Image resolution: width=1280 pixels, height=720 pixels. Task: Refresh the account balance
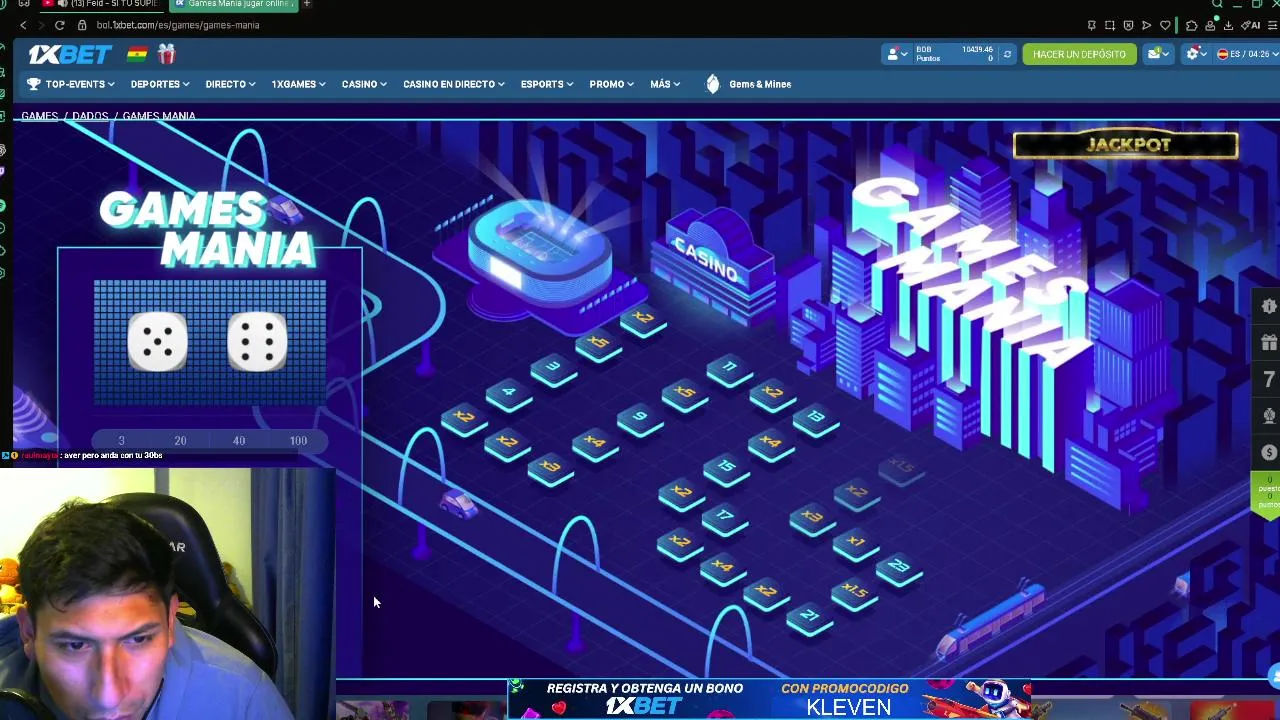[1007, 54]
